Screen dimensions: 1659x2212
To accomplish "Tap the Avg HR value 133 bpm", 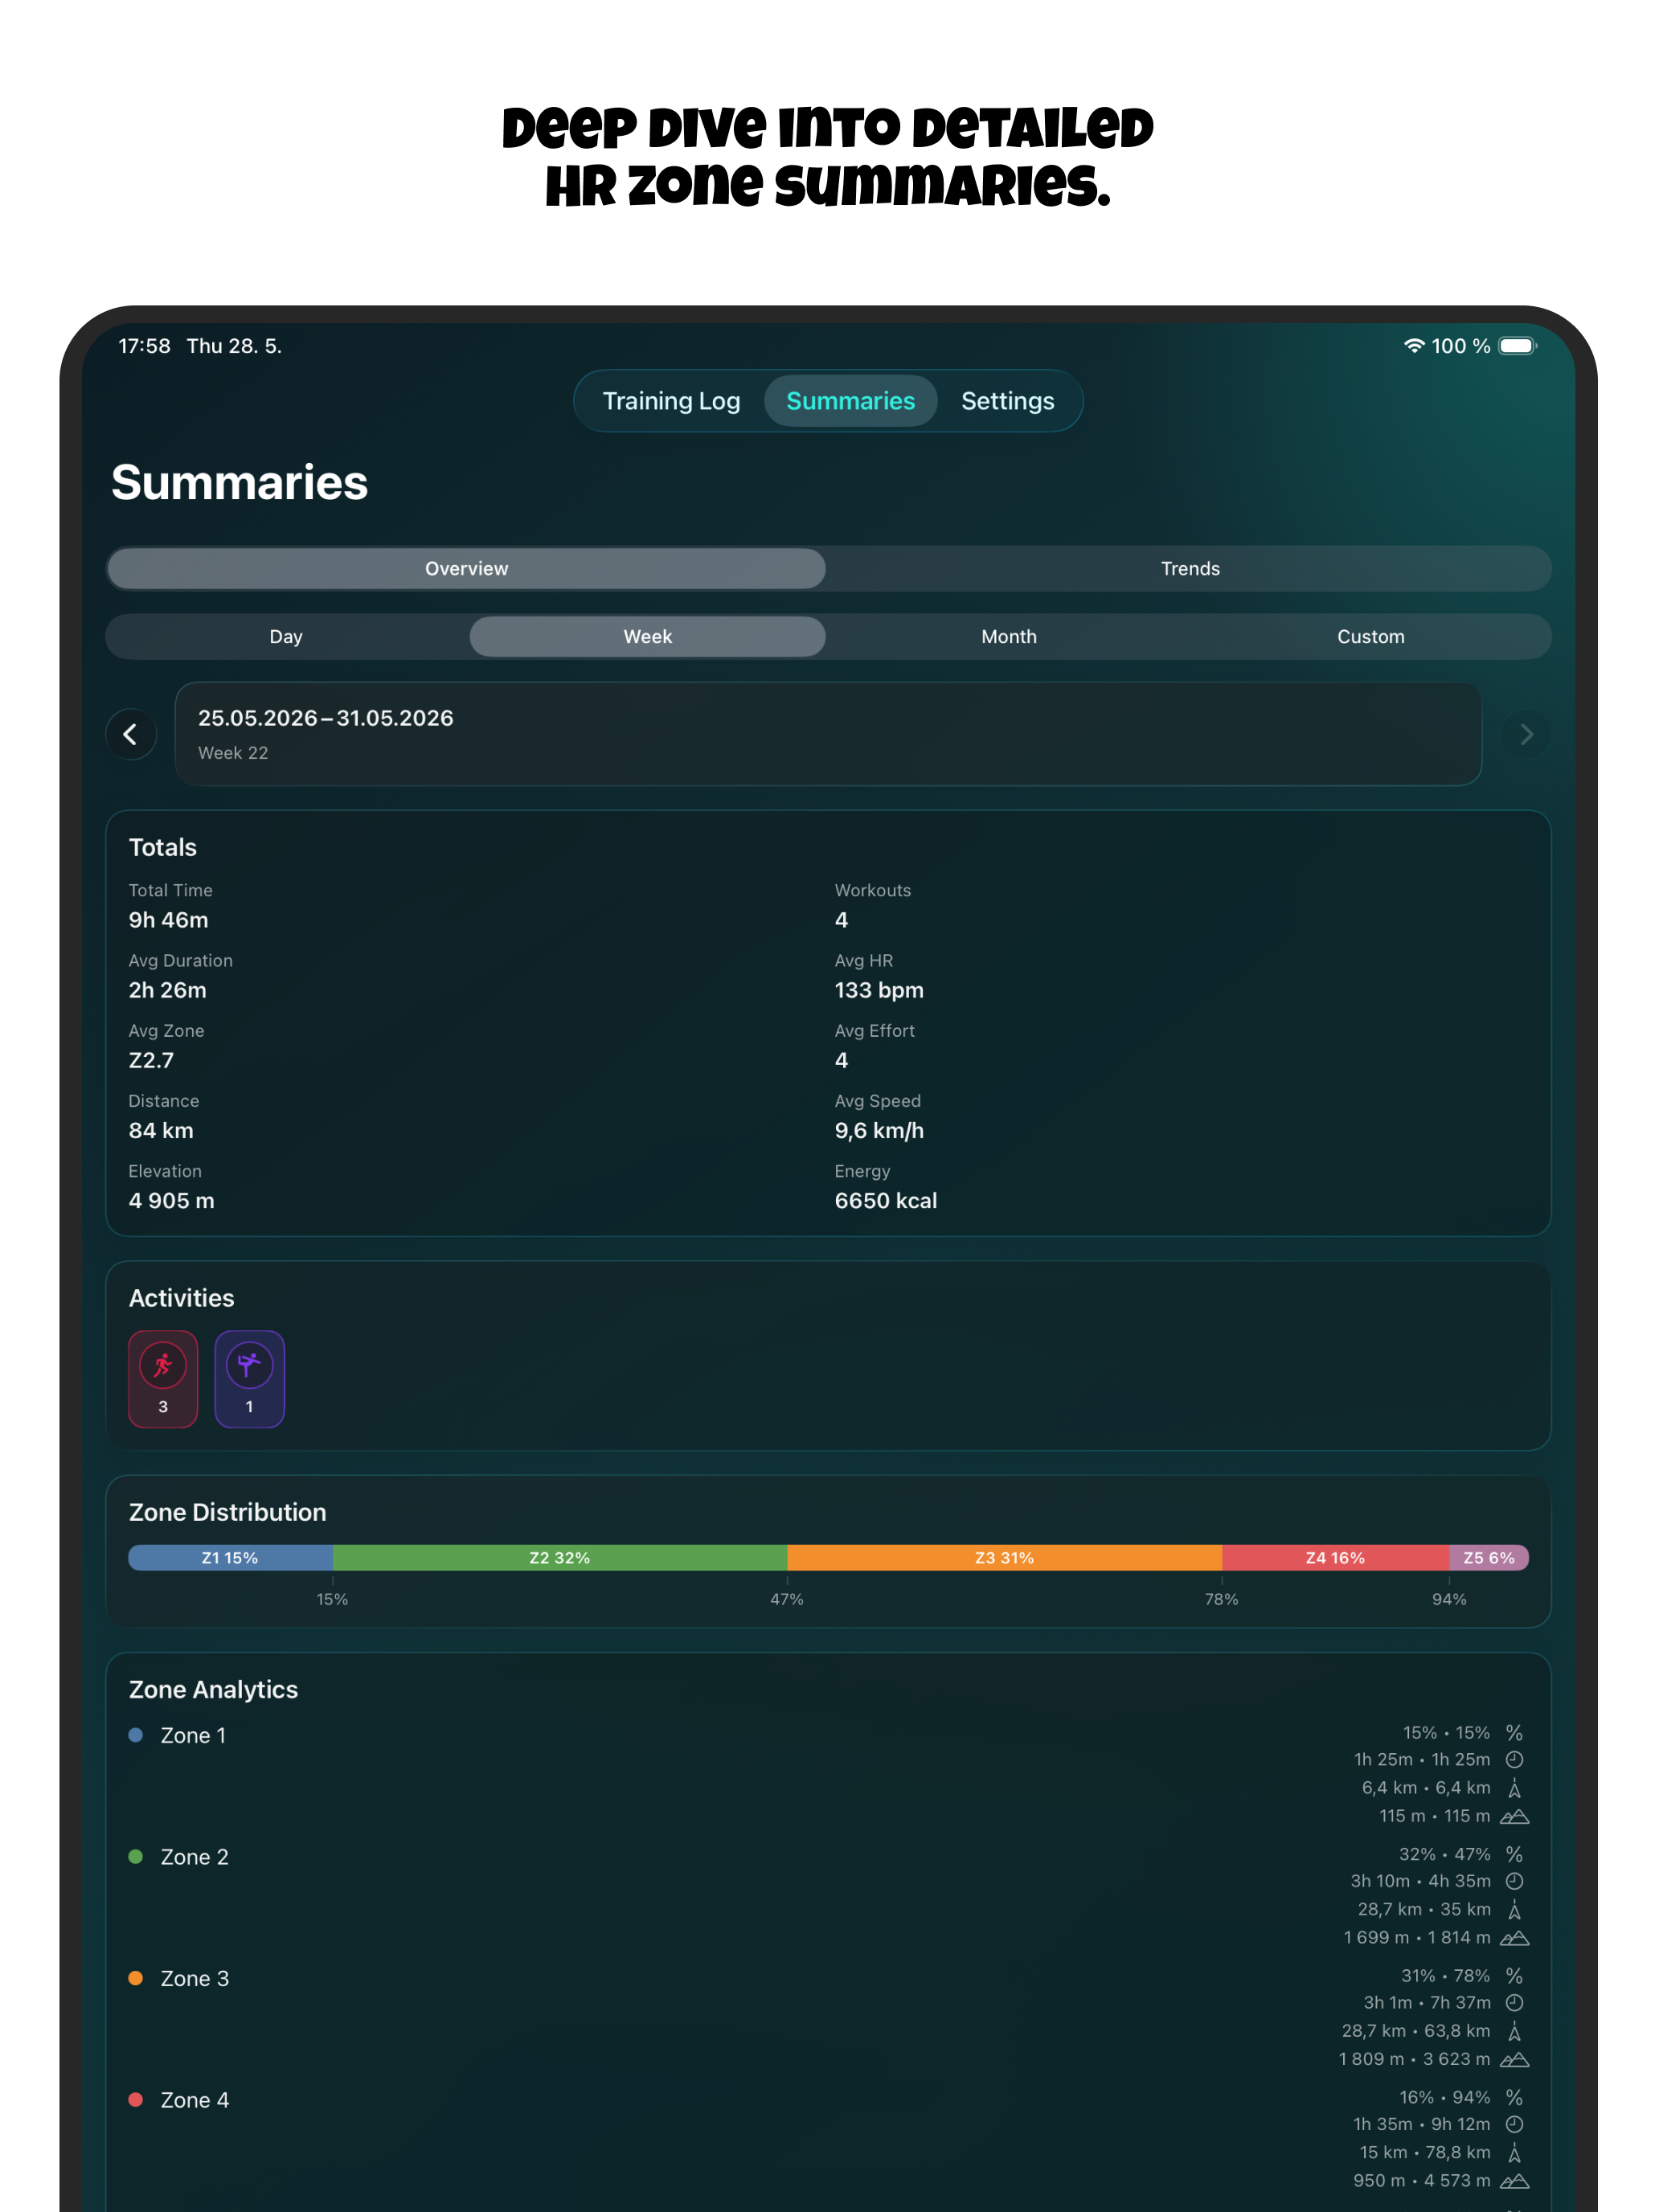I will point(879,990).
